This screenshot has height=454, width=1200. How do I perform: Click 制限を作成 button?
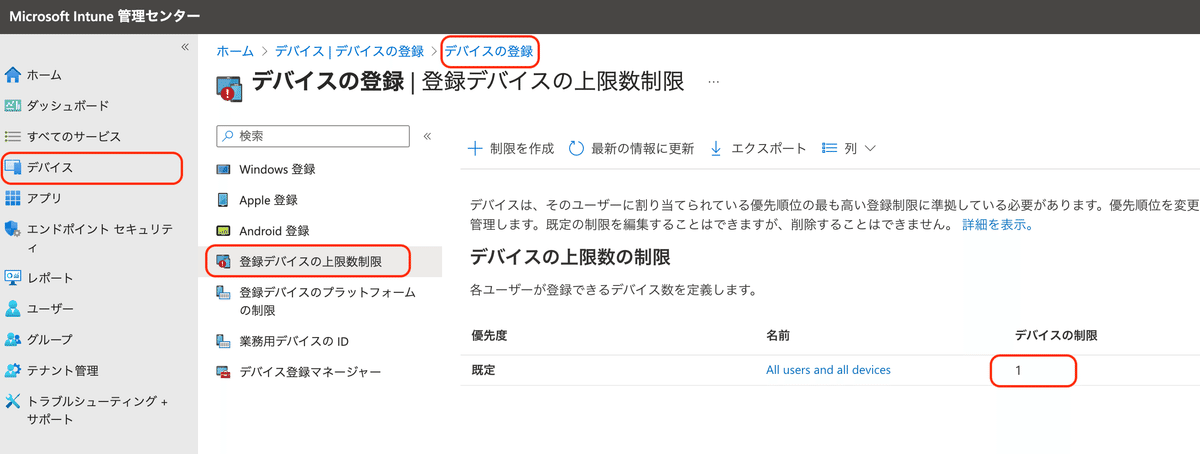click(511, 148)
